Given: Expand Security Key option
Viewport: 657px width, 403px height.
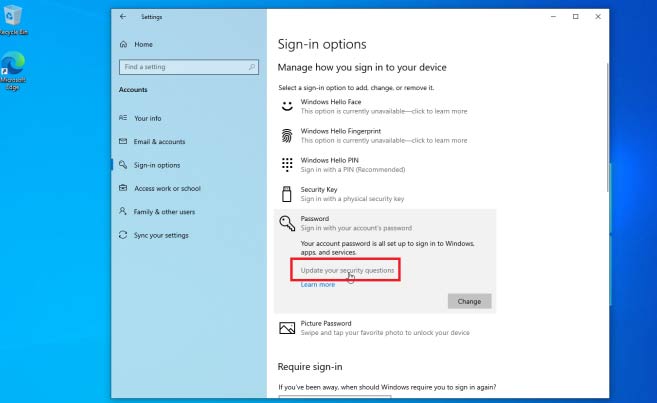Looking at the screenshot, I should (384, 194).
